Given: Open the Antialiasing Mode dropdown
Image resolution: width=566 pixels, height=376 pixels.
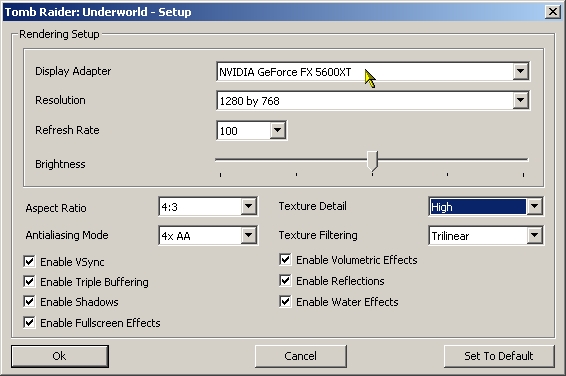Looking at the screenshot, I should [x=248, y=236].
